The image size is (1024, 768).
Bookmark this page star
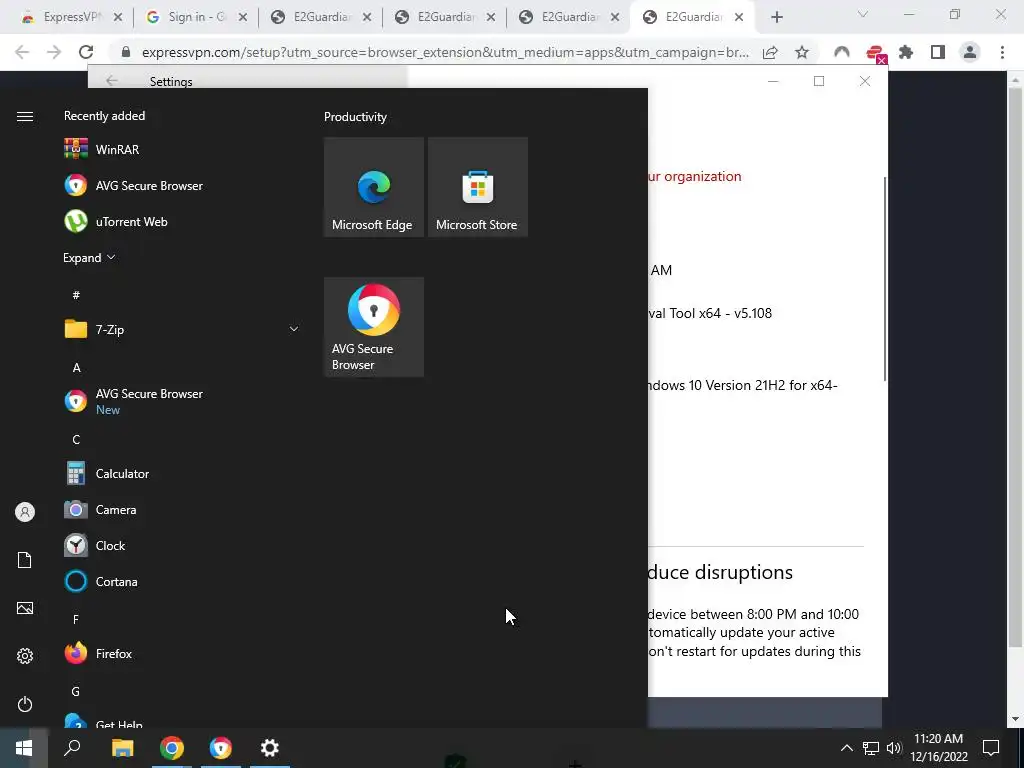802,52
